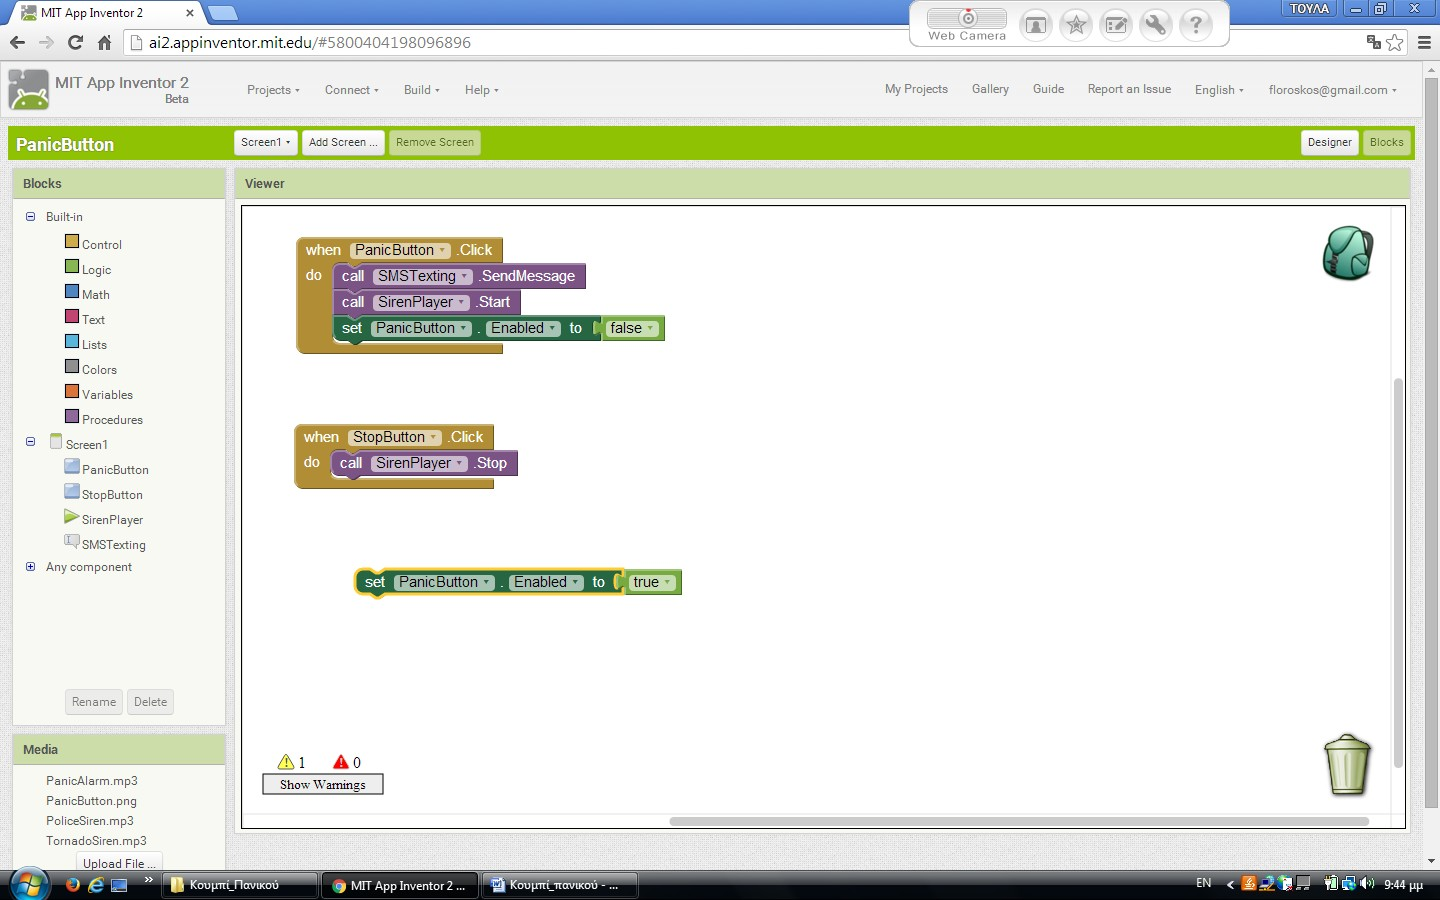This screenshot has width=1440, height=900.
Task: Open the Screen1 dropdown button
Action: (266, 142)
